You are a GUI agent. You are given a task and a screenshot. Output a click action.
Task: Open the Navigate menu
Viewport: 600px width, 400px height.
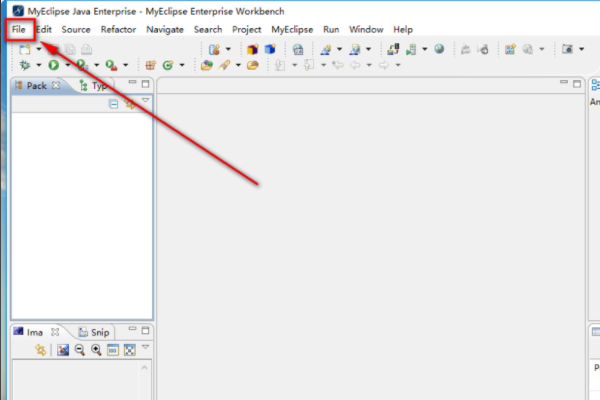pyautogui.click(x=165, y=29)
